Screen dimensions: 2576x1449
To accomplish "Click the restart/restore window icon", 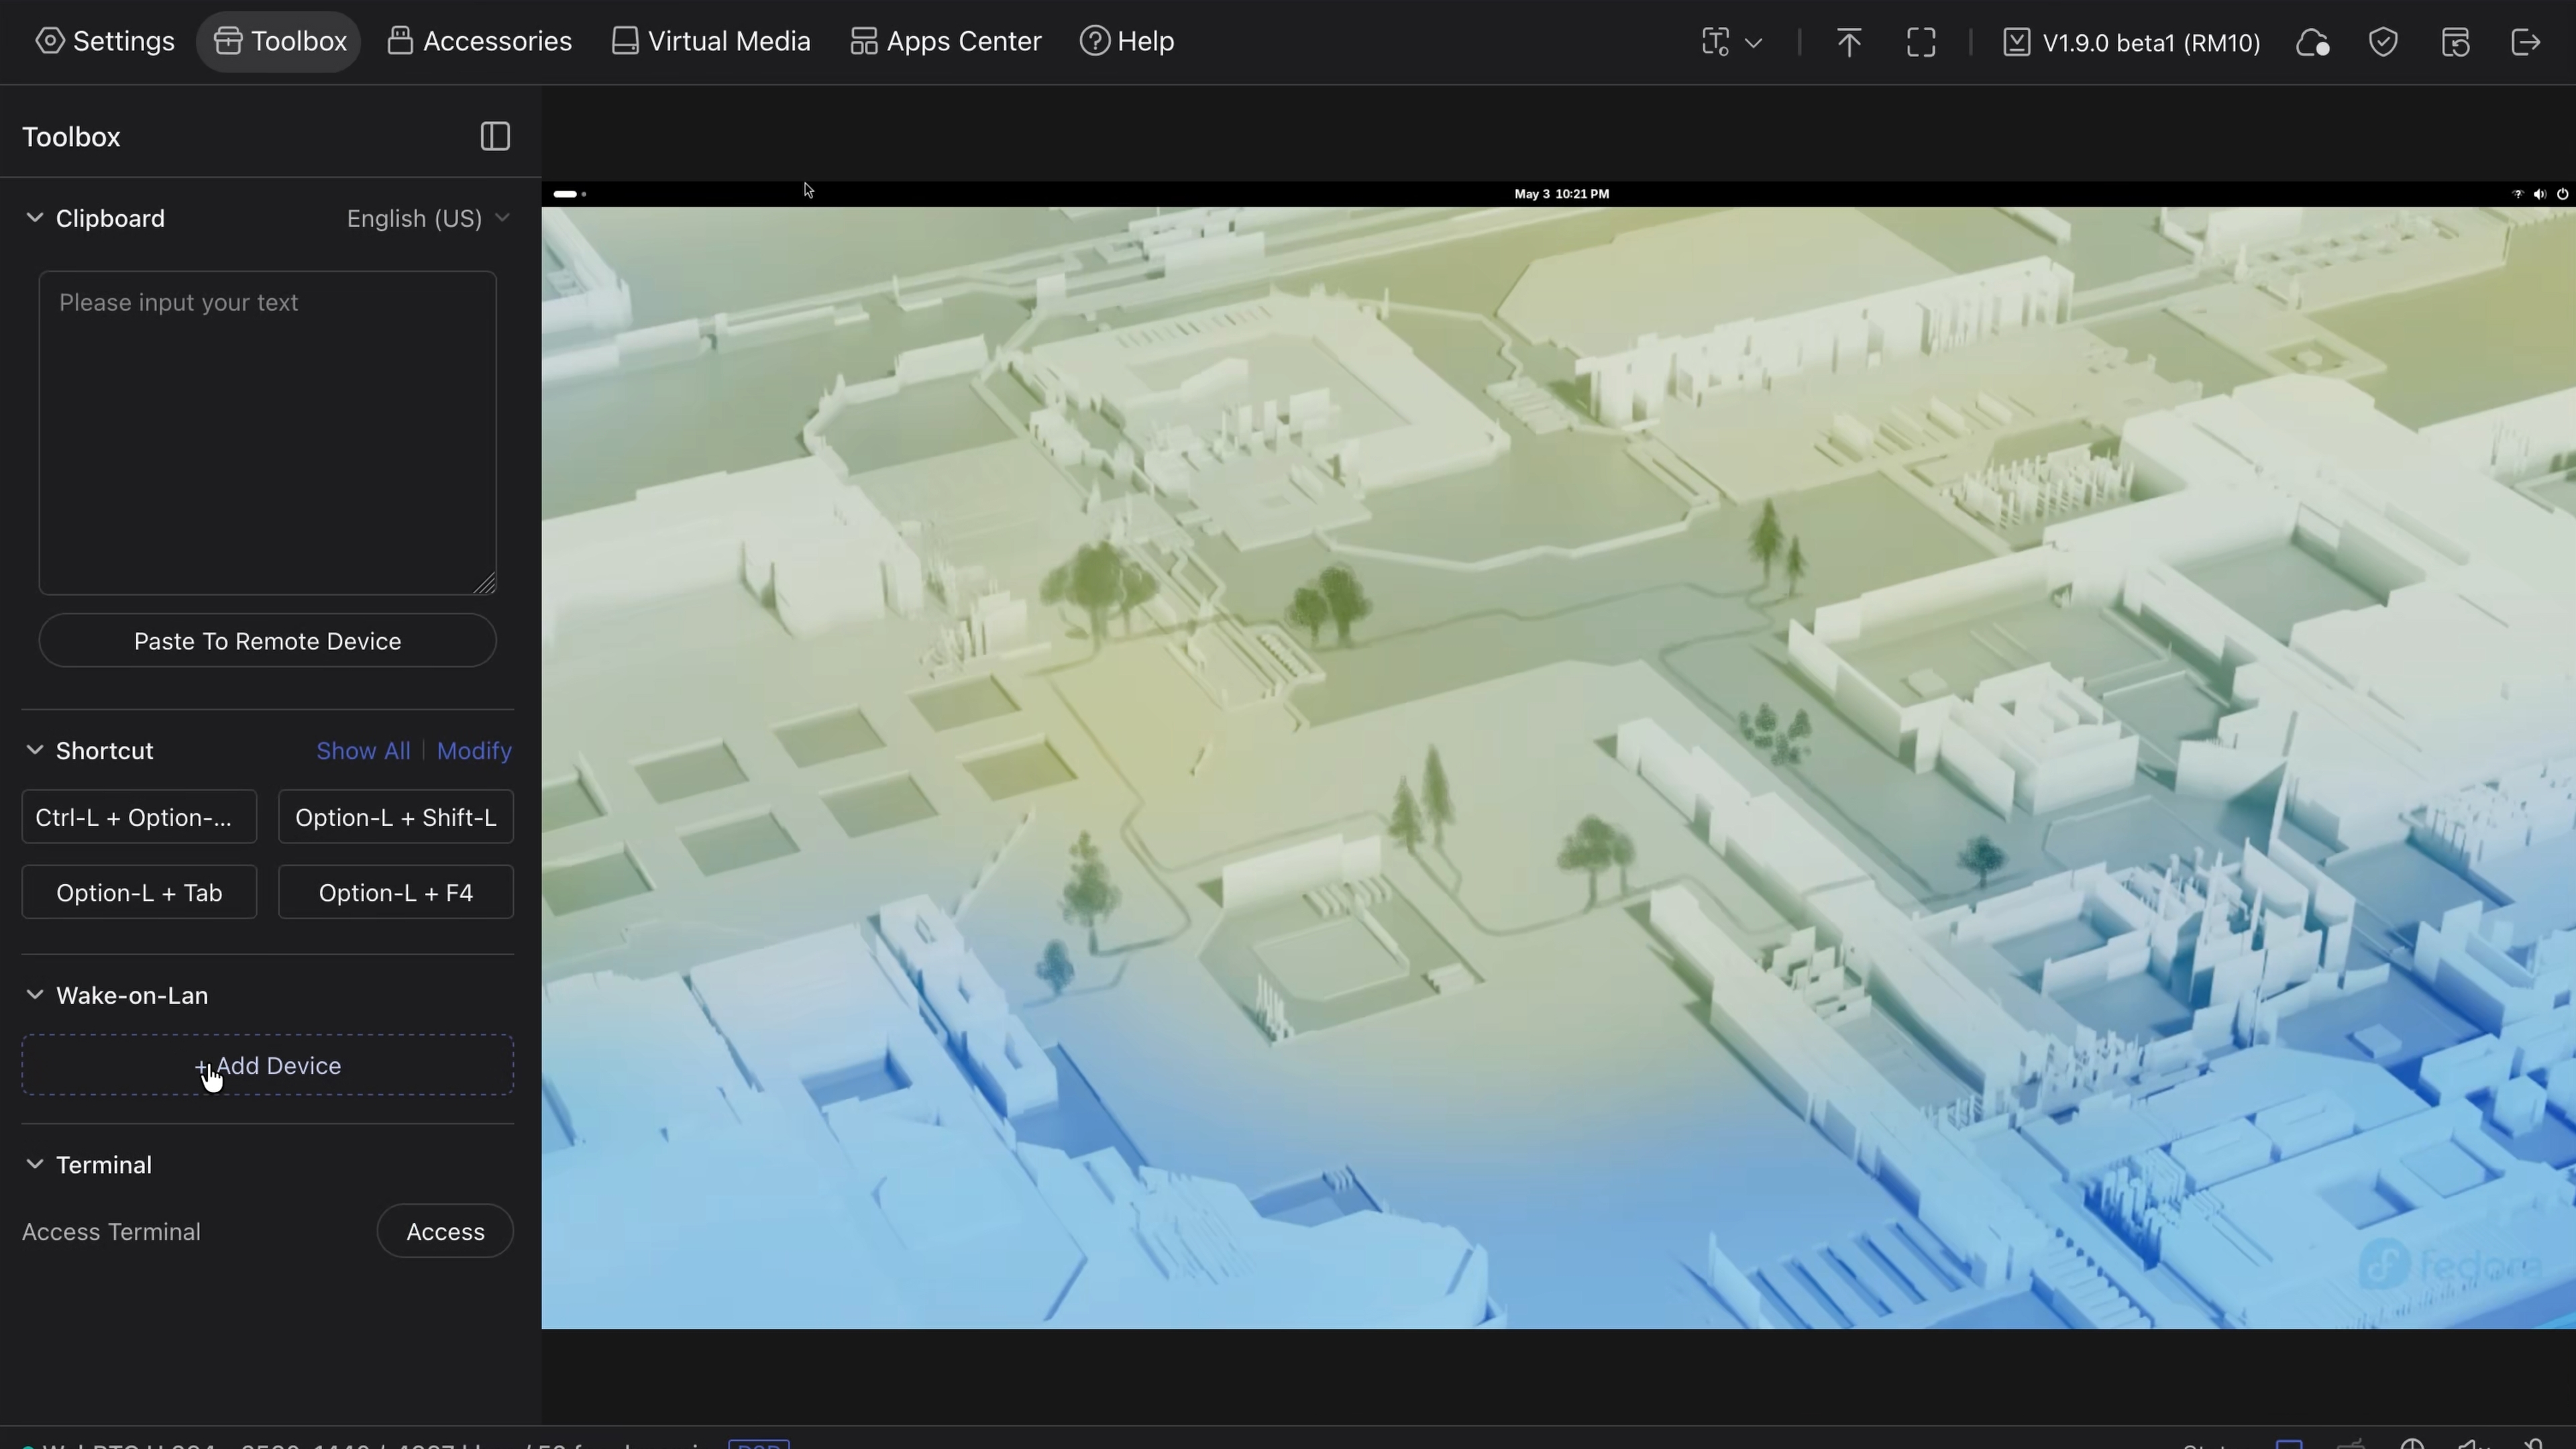I will pyautogui.click(x=2455, y=42).
